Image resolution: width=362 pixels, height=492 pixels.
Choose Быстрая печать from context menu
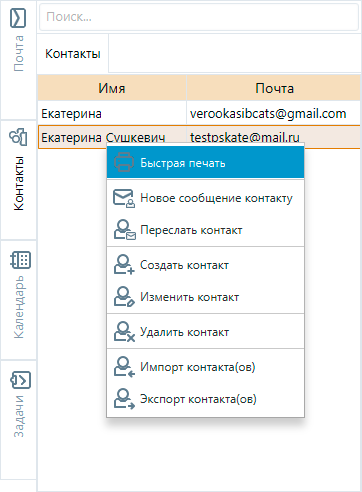[205, 163]
